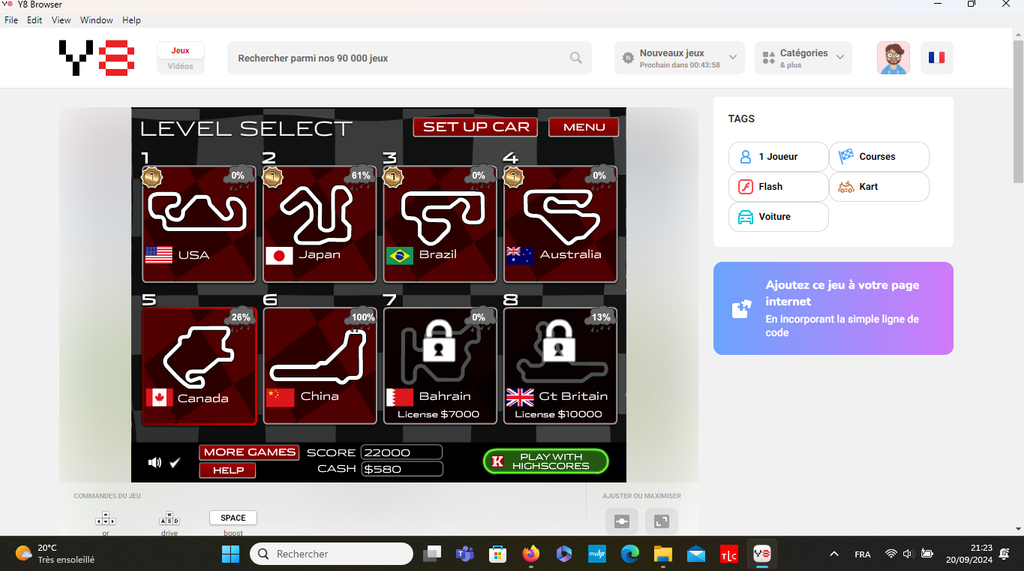Screen dimensions: 1024x571
Task: Open Microsoft Teams from taskbar
Action: point(464,554)
